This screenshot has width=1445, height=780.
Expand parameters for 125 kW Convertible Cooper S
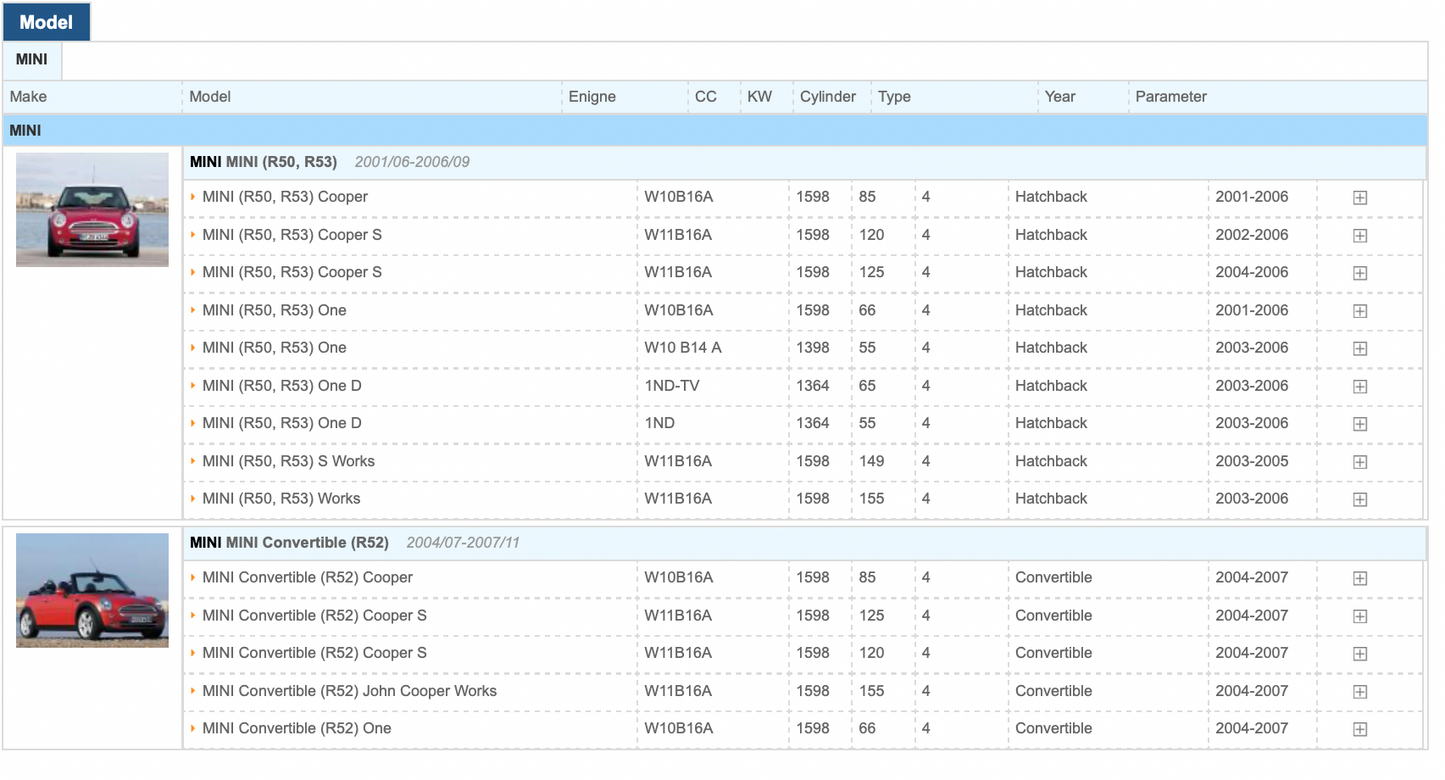point(1360,617)
